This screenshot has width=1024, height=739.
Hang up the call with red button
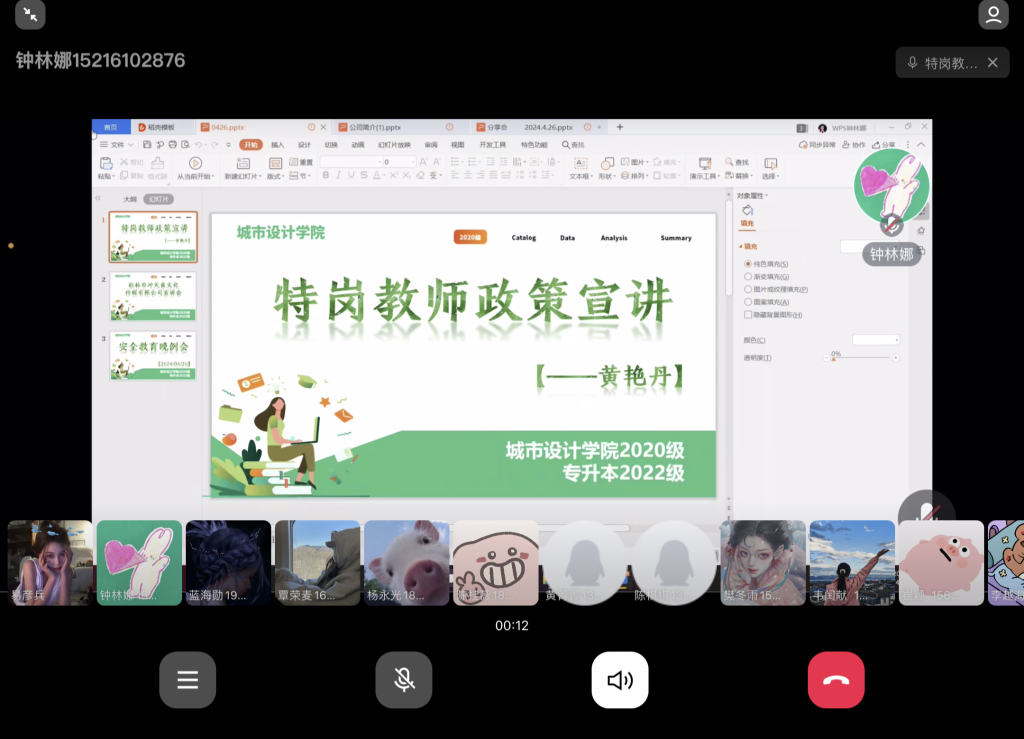(x=836, y=680)
